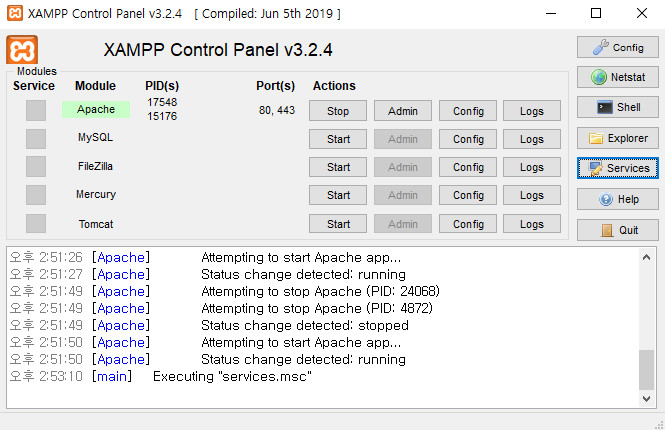Toggle the MySQL service install checkbox
The height and width of the screenshot is (430, 665).
(x=36, y=139)
